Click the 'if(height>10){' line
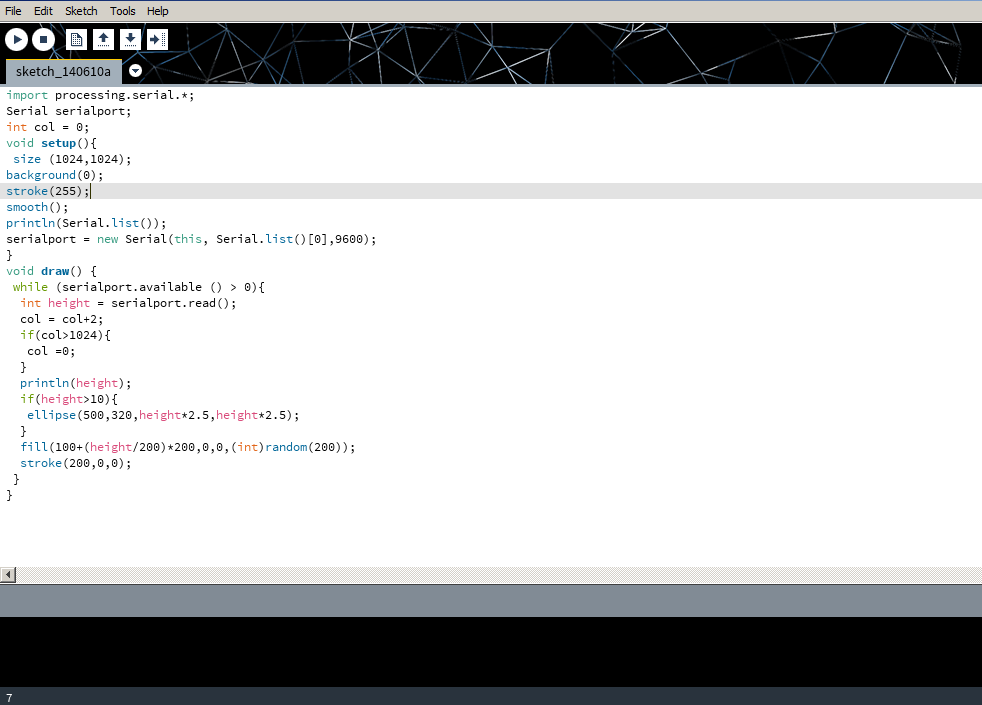 click(x=69, y=399)
